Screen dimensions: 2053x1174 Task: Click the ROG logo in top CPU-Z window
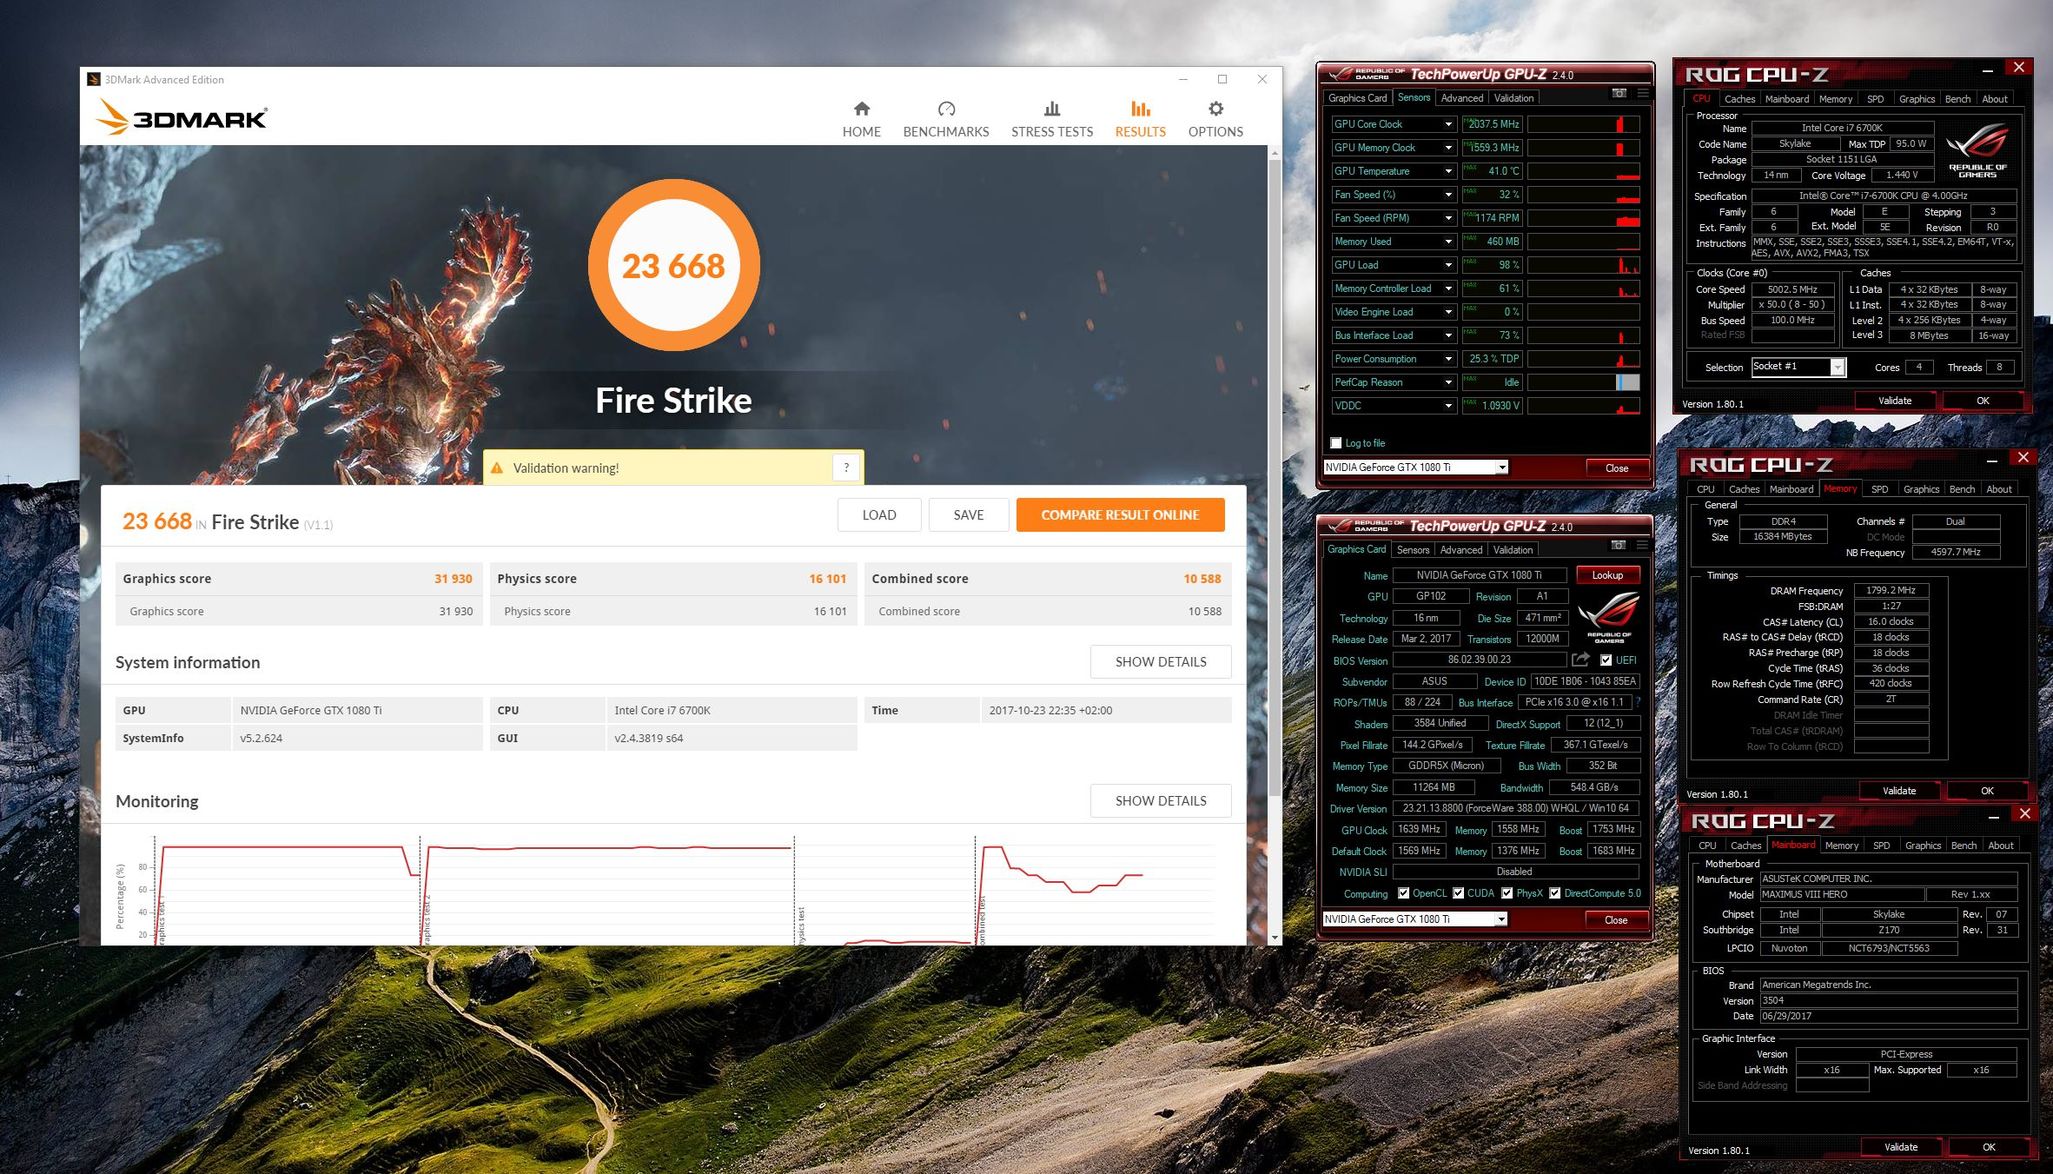[x=1977, y=150]
